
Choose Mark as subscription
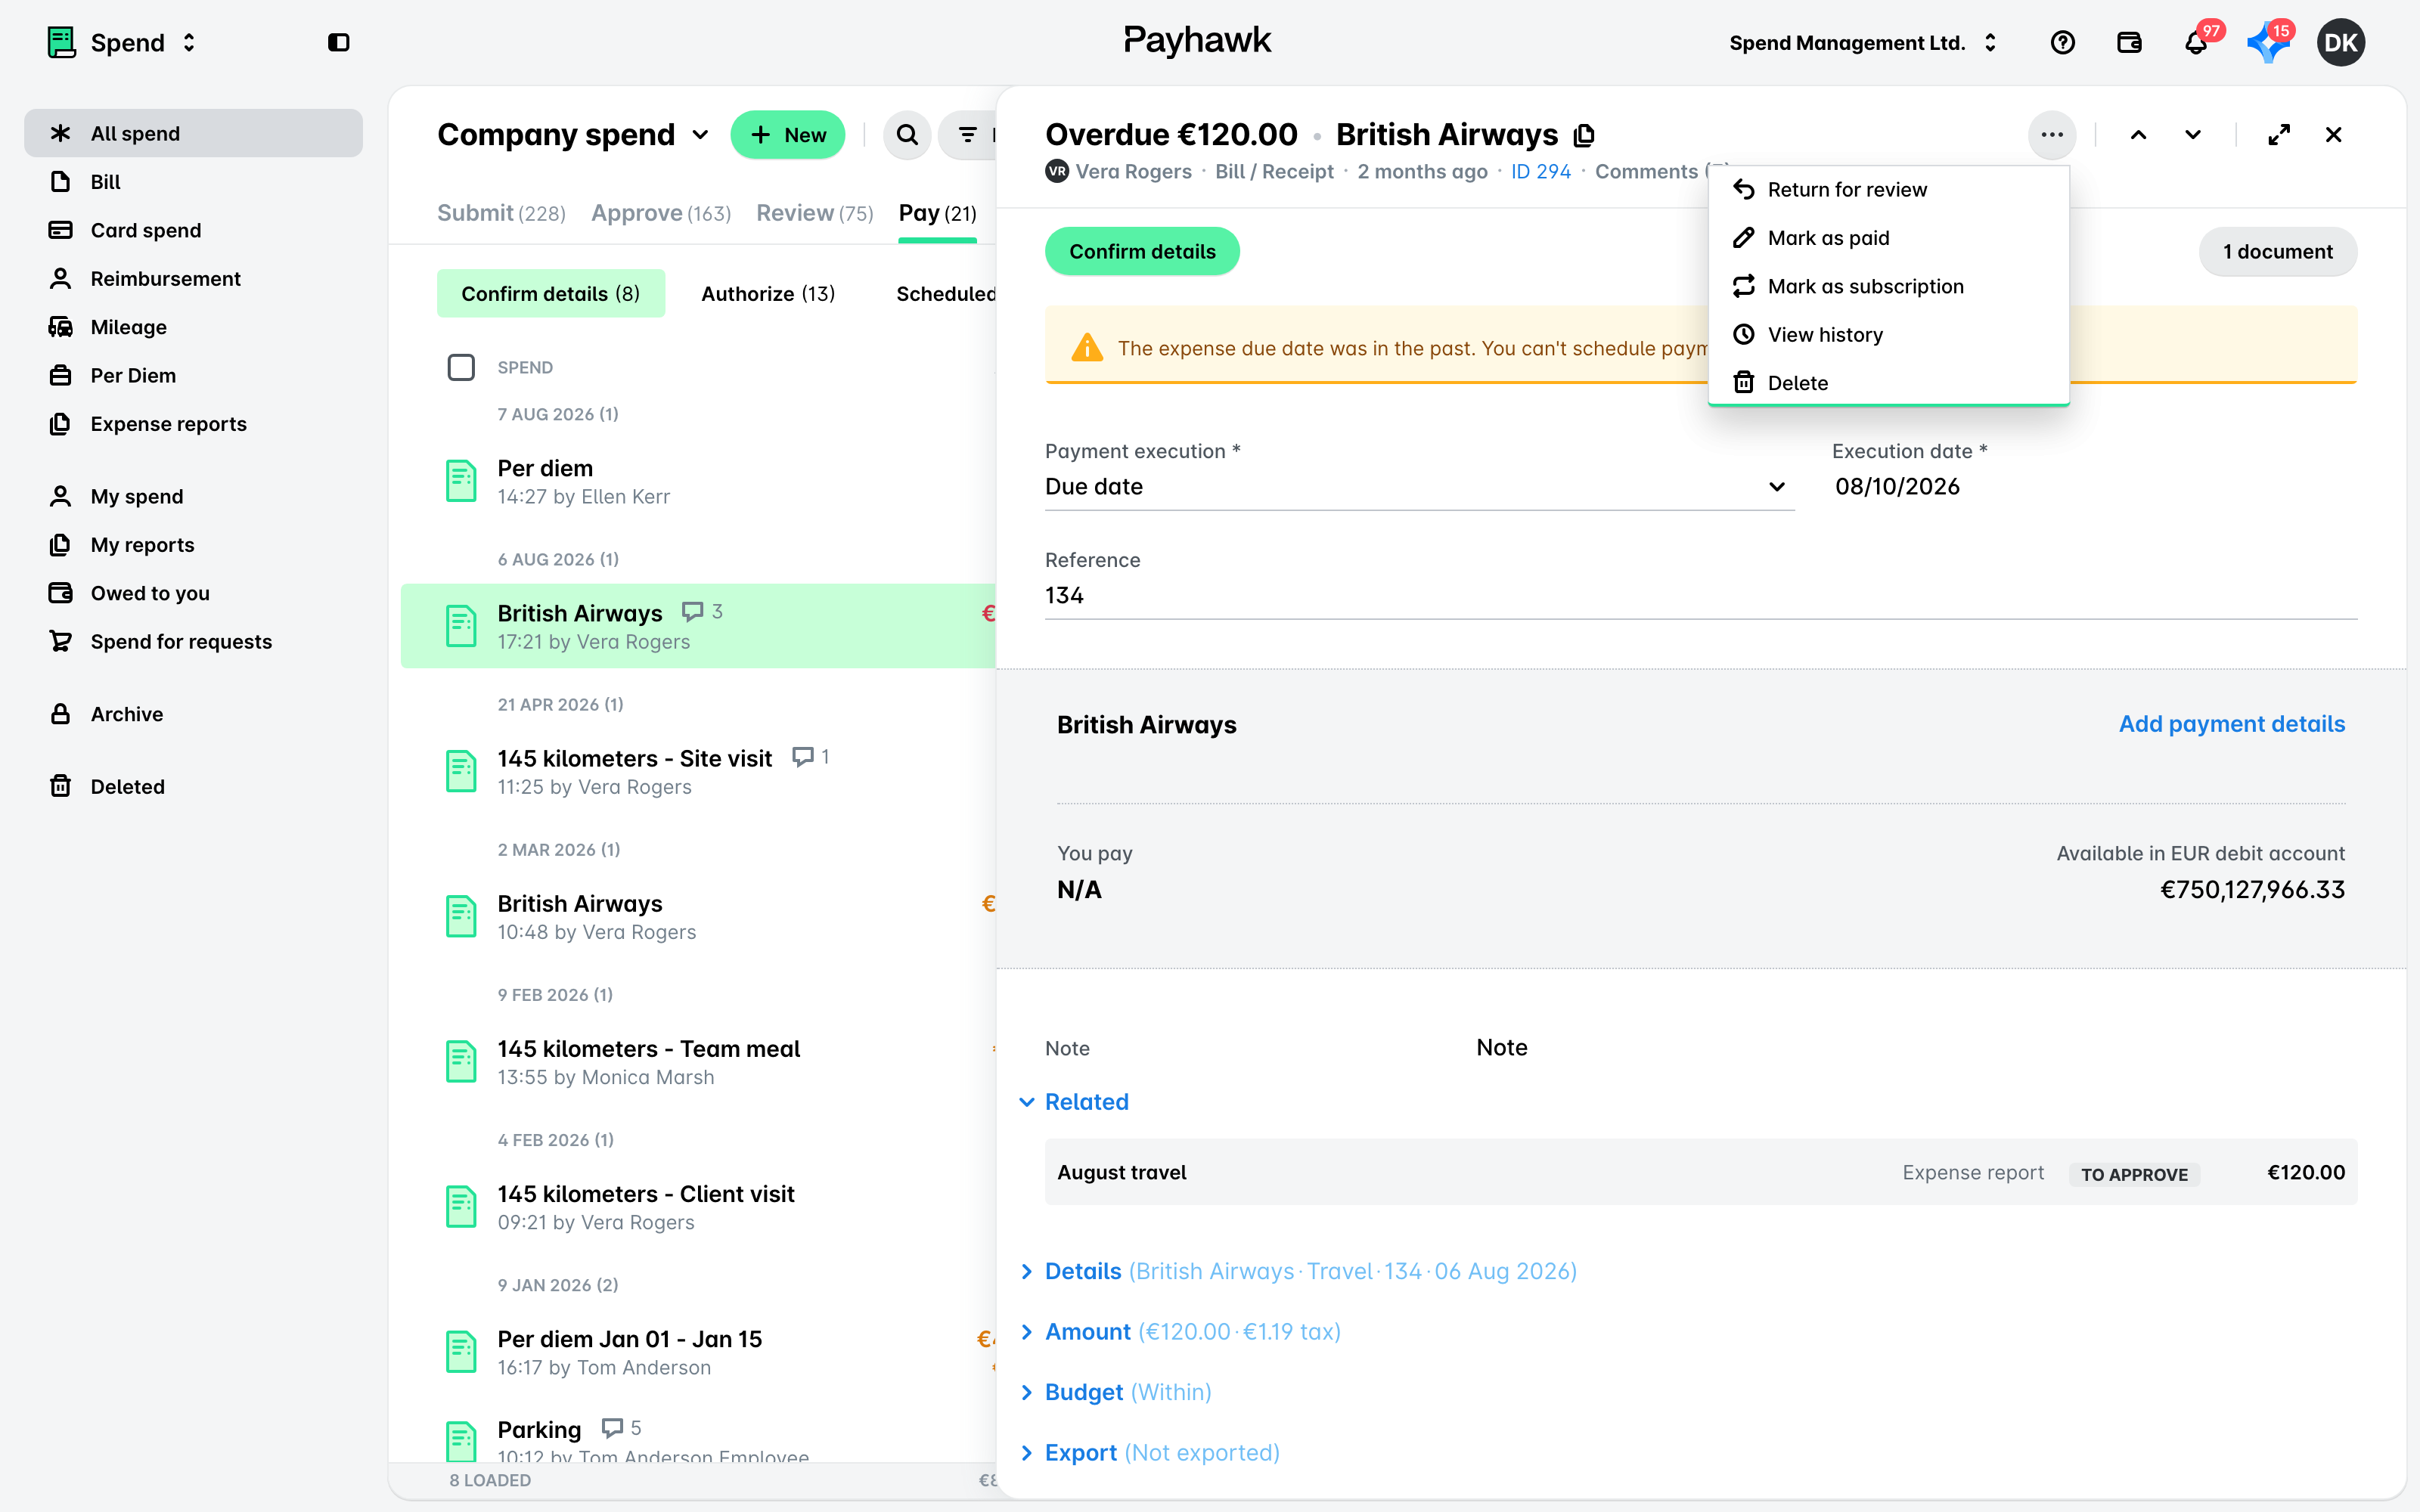point(1888,286)
